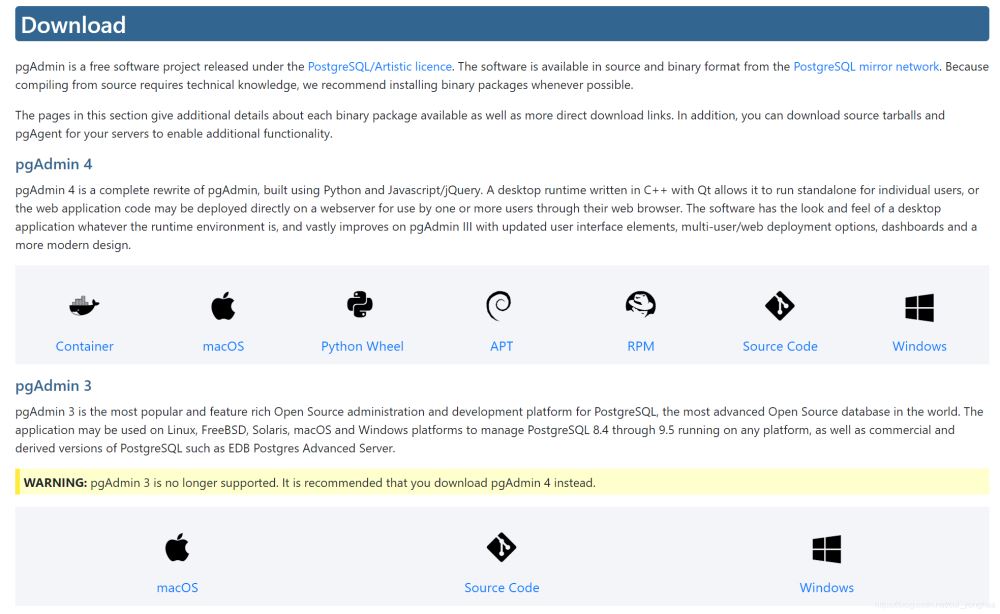Select the Apple logo under pgAdmin 4

(x=223, y=306)
